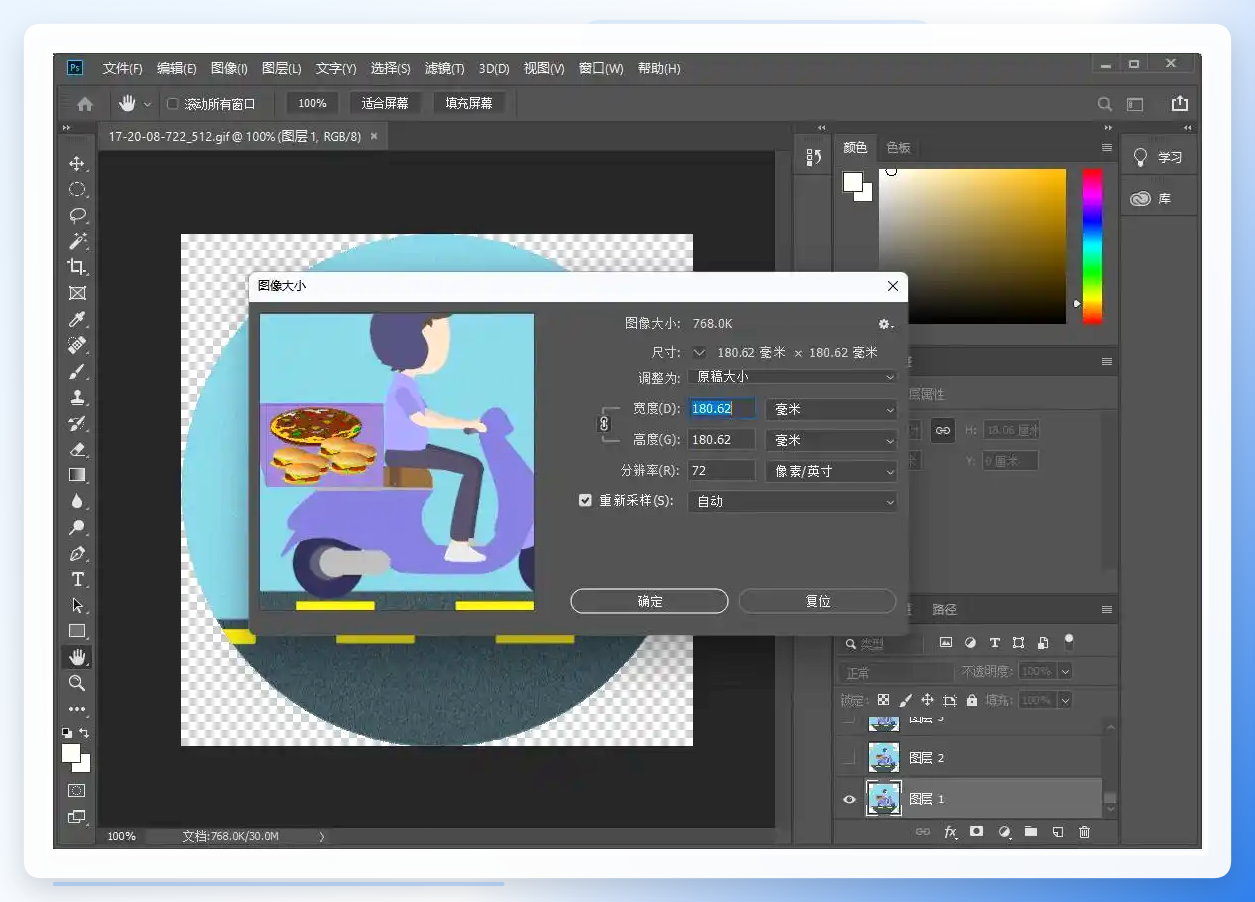
Task: Select the Zoom tool
Action: [x=77, y=683]
